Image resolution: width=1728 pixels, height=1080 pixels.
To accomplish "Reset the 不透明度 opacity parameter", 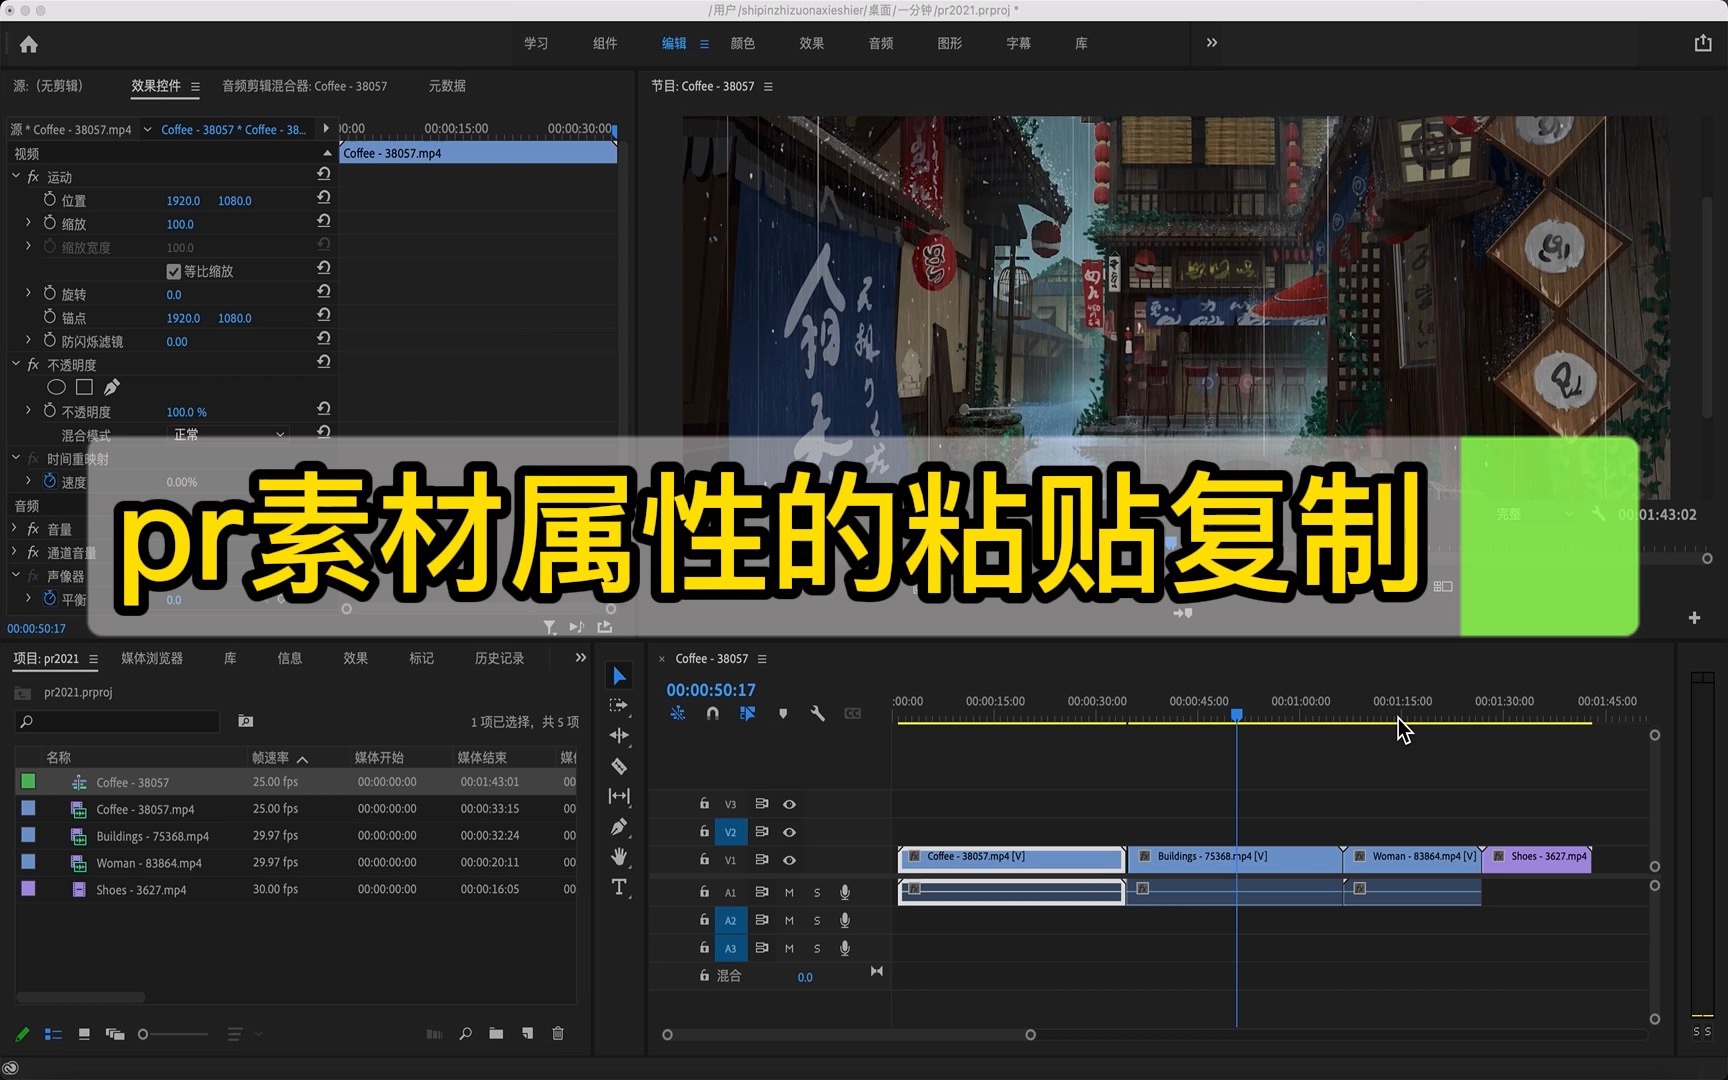I will 322,408.
